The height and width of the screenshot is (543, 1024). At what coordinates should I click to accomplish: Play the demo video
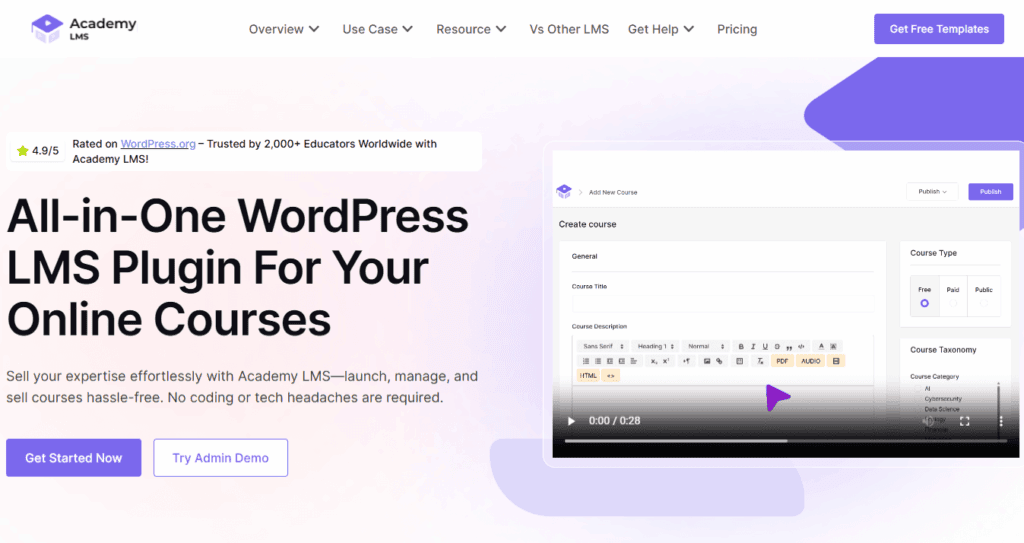pos(571,421)
